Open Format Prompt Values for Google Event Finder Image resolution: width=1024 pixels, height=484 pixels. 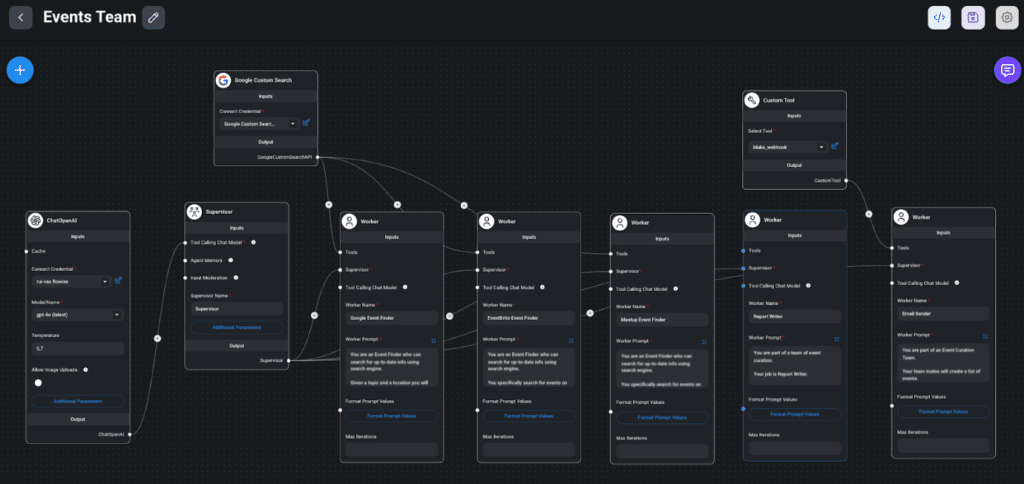click(x=392, y=416)
